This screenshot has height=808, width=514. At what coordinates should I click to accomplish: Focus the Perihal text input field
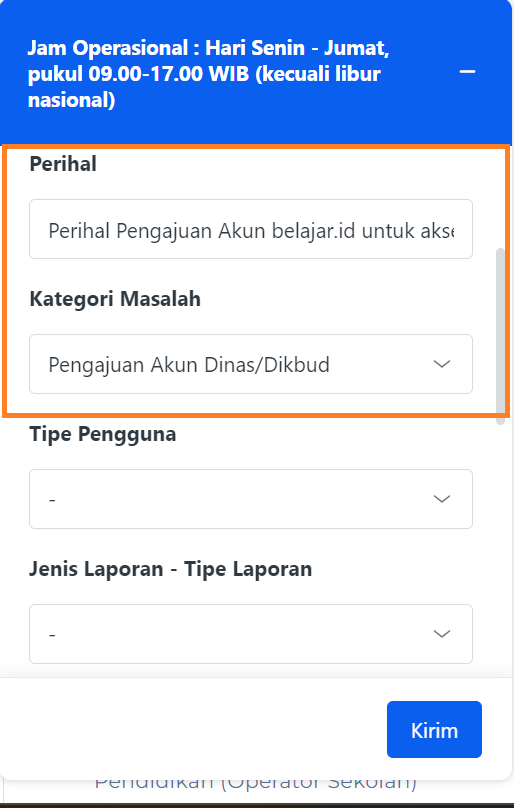251,229
